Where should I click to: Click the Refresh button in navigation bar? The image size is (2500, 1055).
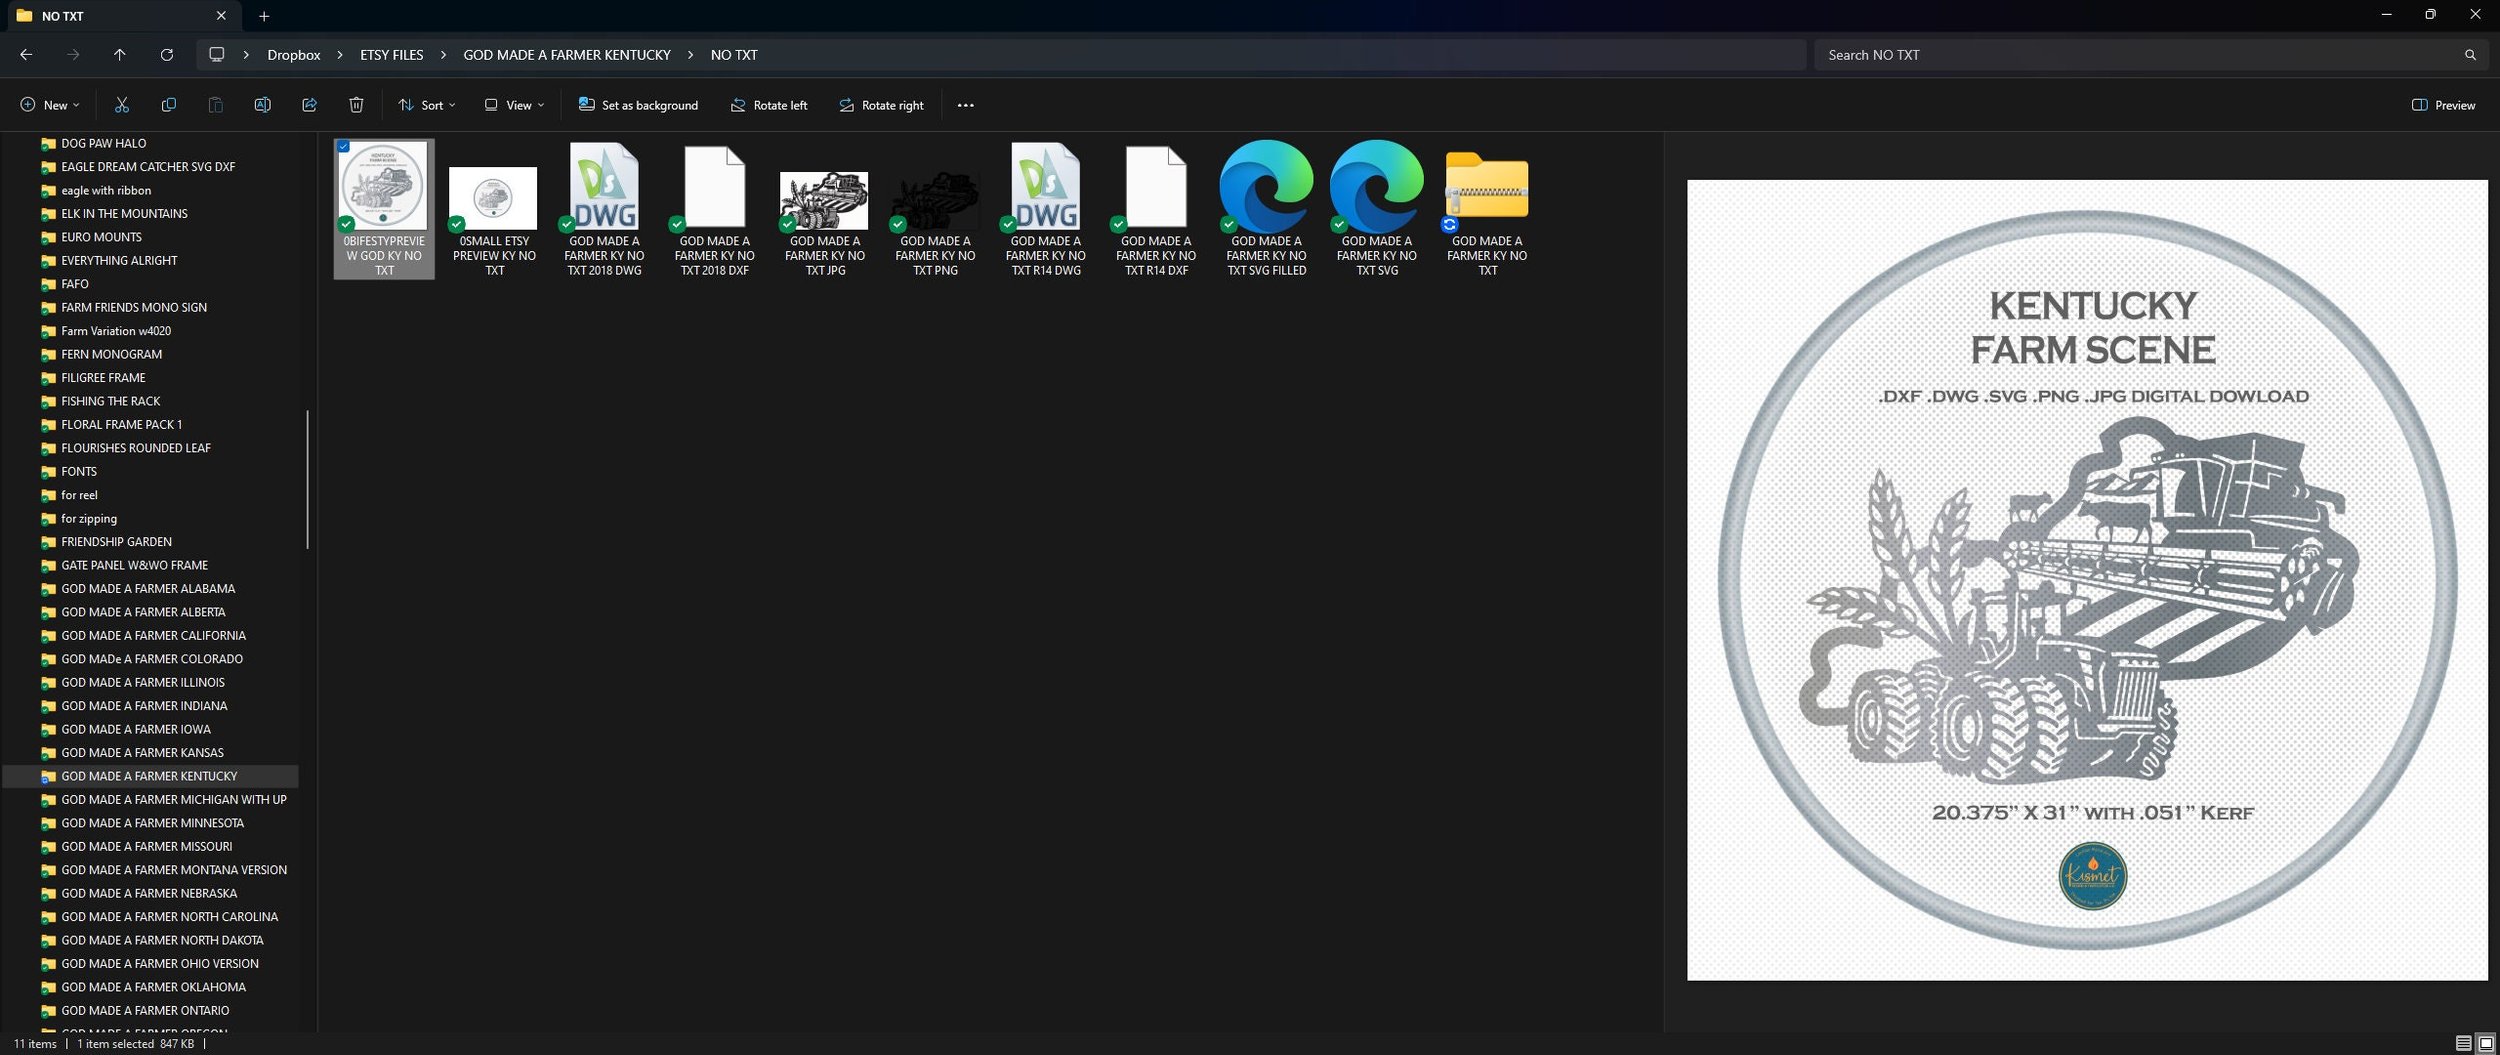pyautogui.click(x=167, y=55)
